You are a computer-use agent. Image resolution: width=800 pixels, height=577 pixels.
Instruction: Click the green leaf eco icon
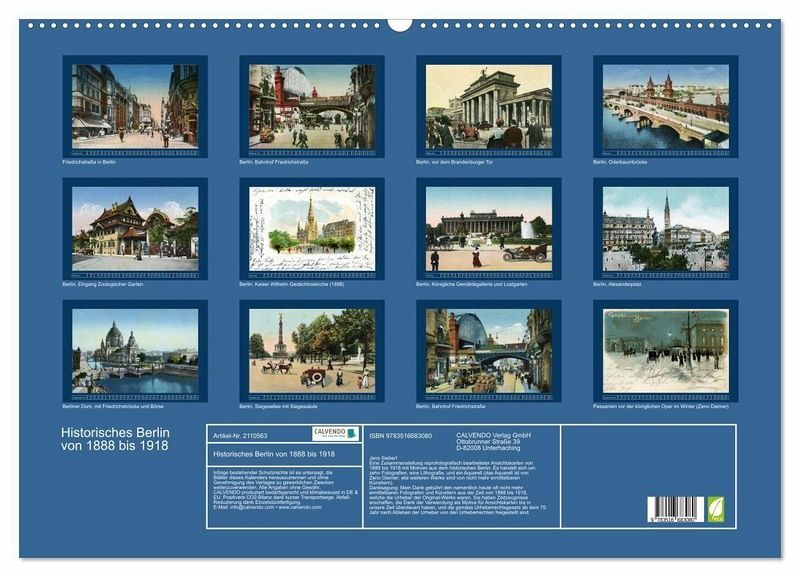pos(715,509)
